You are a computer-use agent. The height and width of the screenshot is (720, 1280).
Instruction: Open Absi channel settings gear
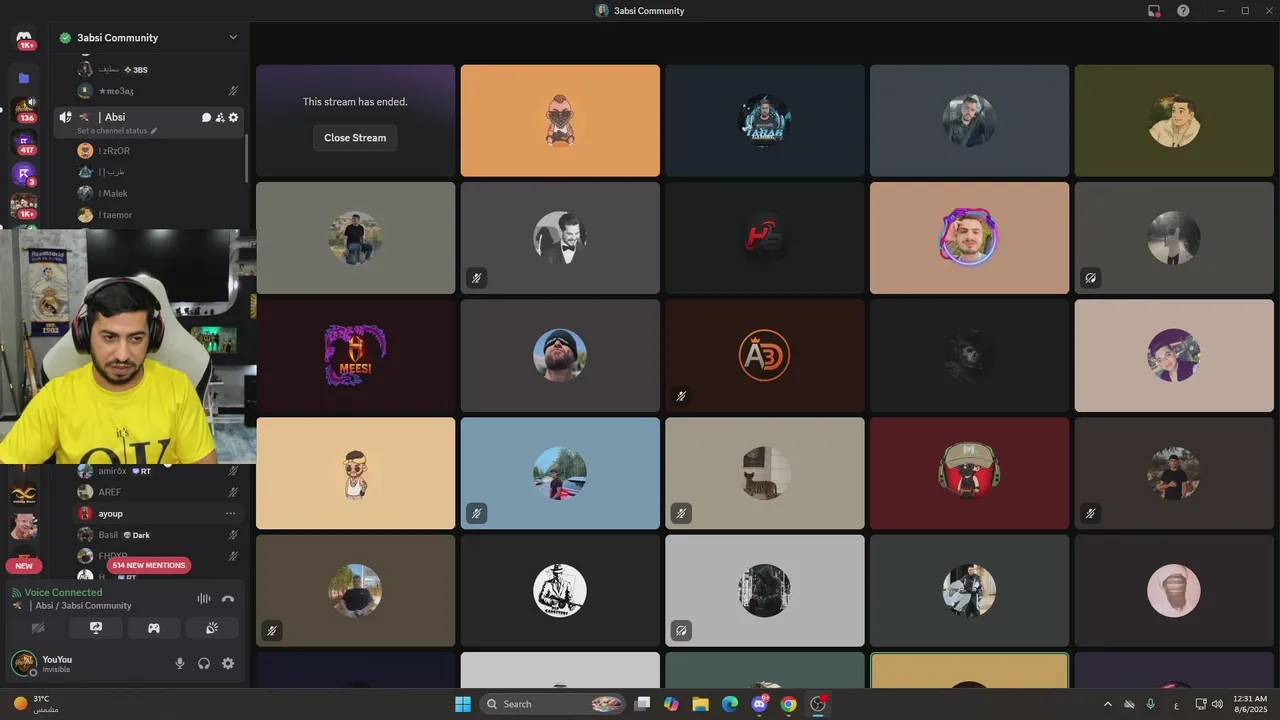coord(234,117)
